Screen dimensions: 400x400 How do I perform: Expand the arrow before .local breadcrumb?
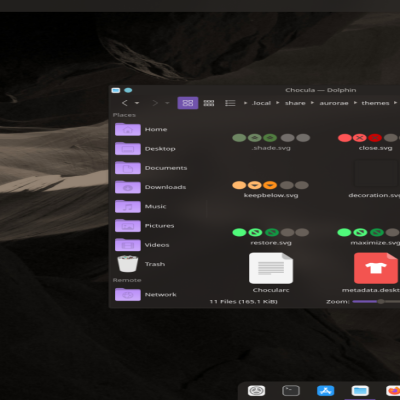[245, 103]
